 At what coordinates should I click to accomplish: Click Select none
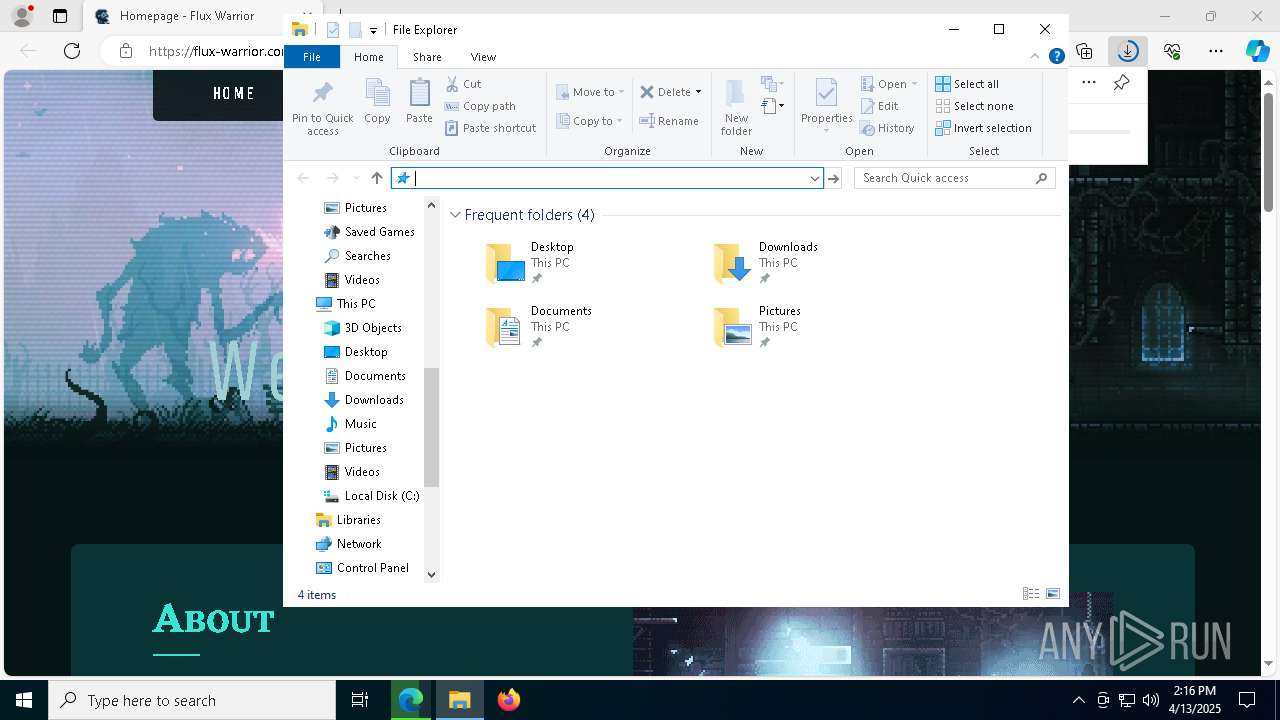(x=974, y=106)
